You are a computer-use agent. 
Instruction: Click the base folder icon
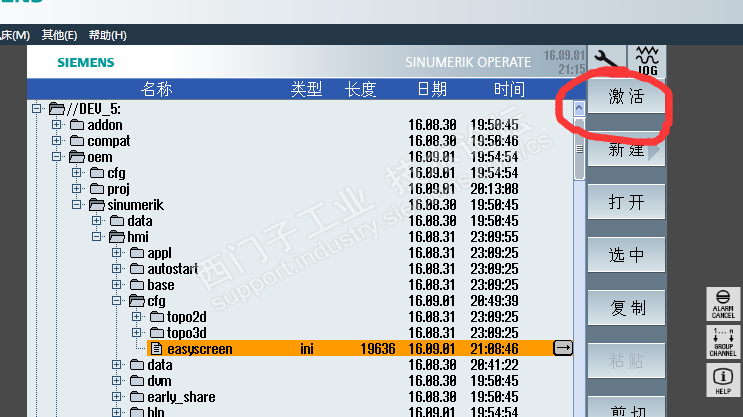[137, 285]
